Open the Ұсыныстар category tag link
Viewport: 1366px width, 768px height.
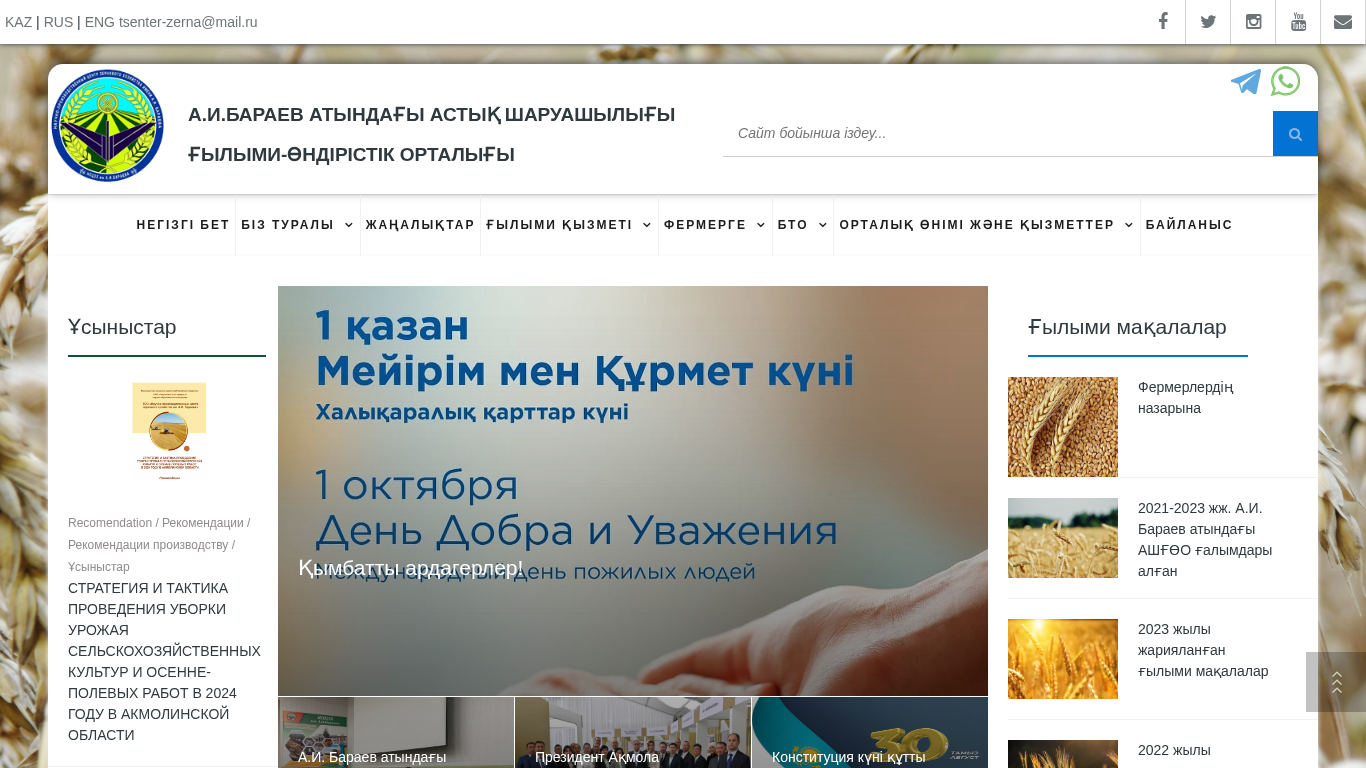(99, 567)
